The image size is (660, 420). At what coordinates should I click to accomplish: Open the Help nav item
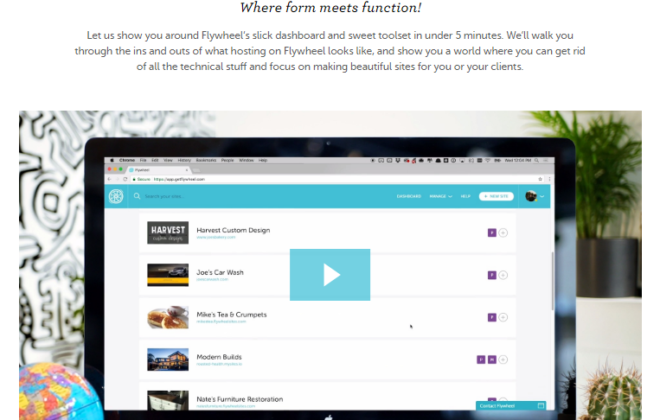[x=465, y=197]
